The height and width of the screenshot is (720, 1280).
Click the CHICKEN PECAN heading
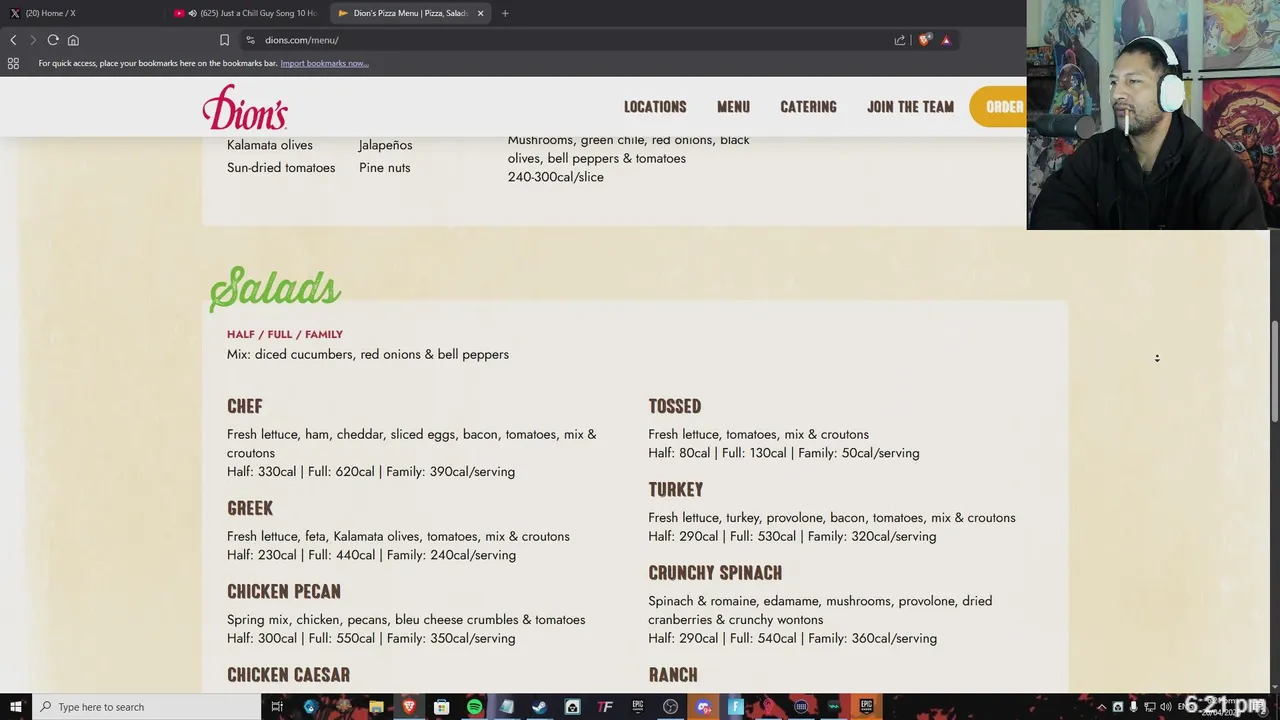pyautogui.click(x=284, y=591)
